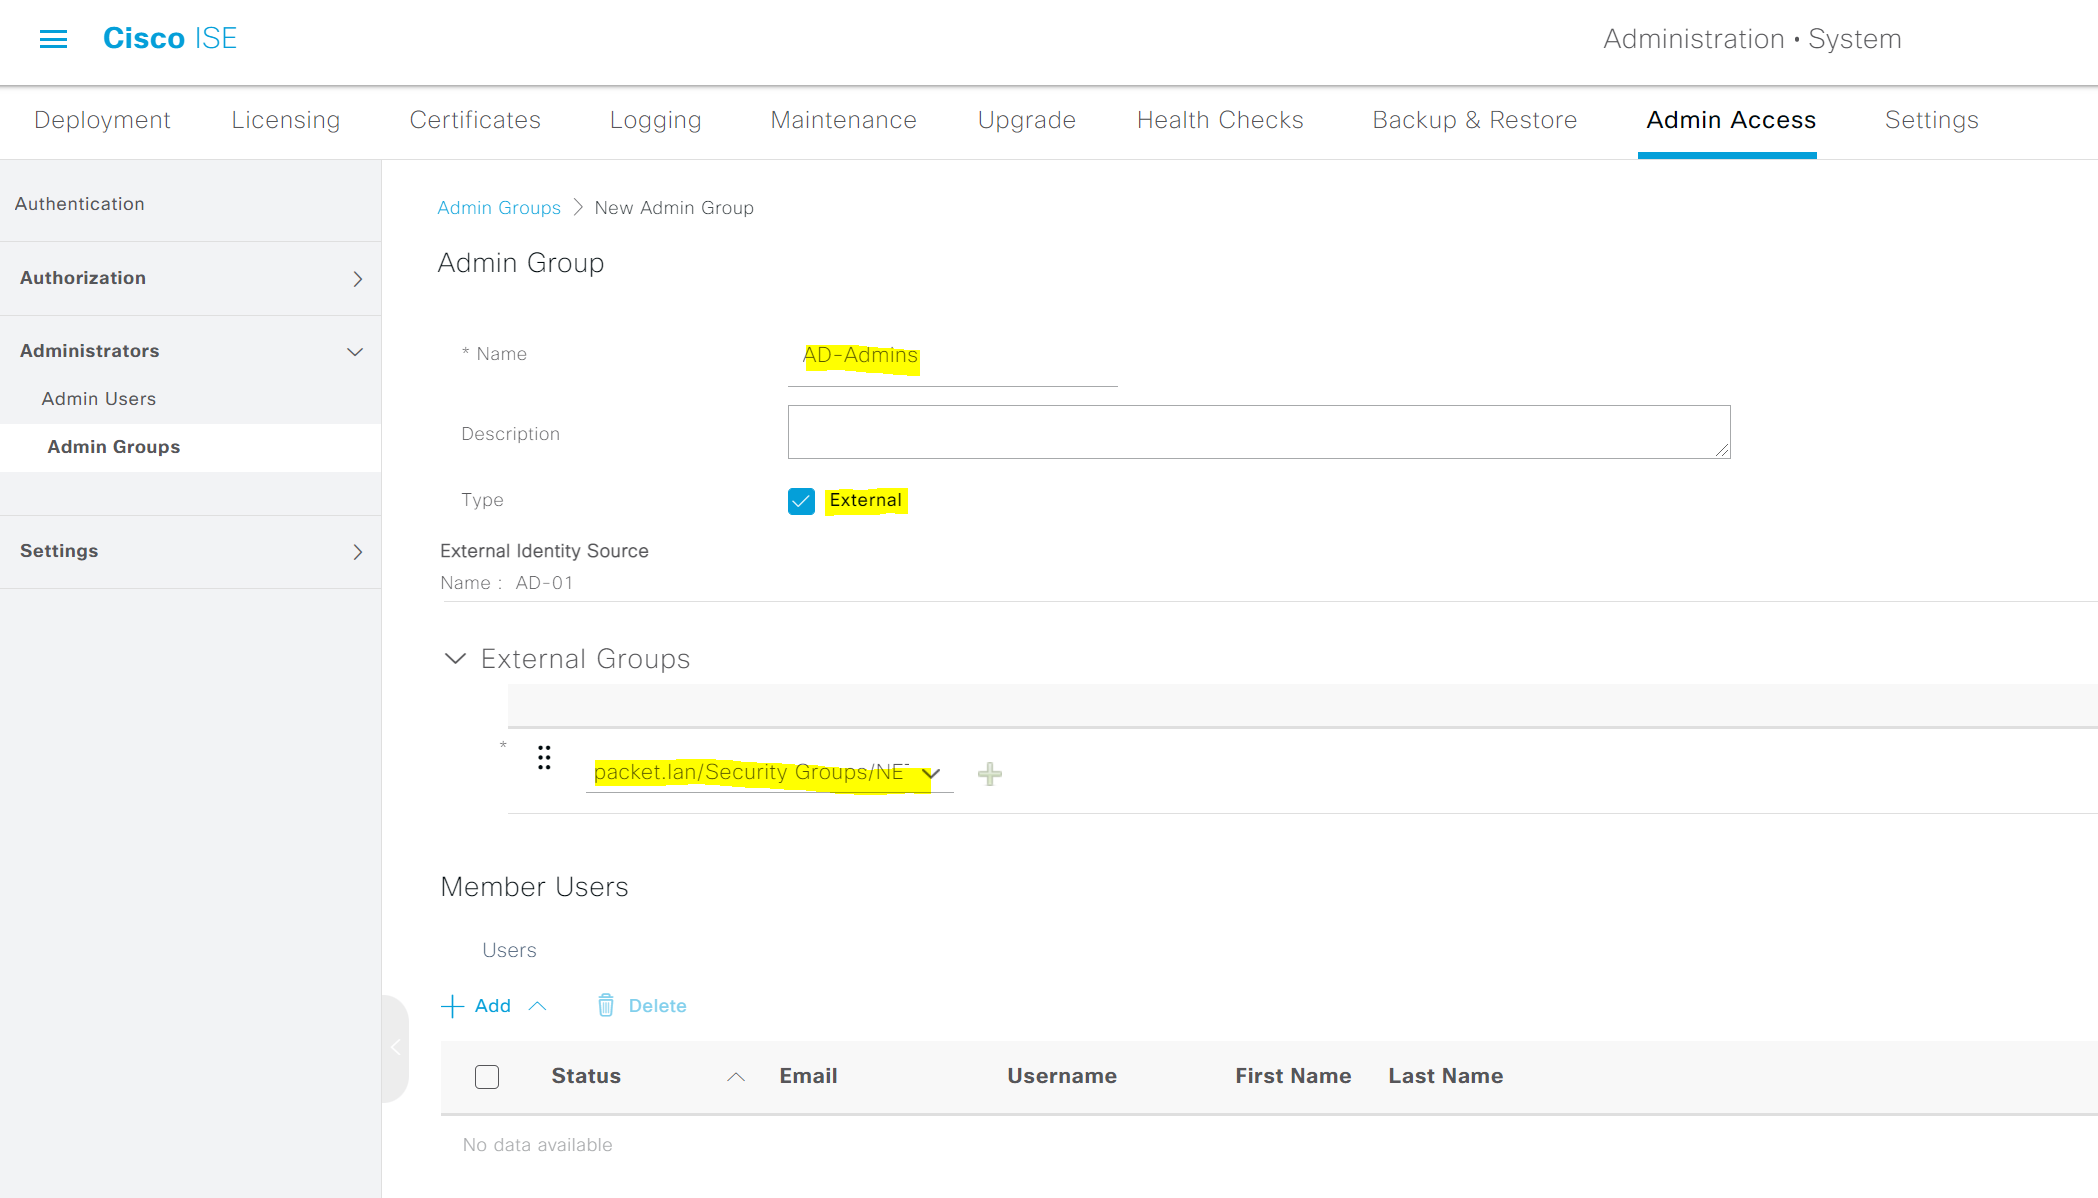Collapse the External Groups section
2098x1198 pixels.
click(x=455, y=659)
